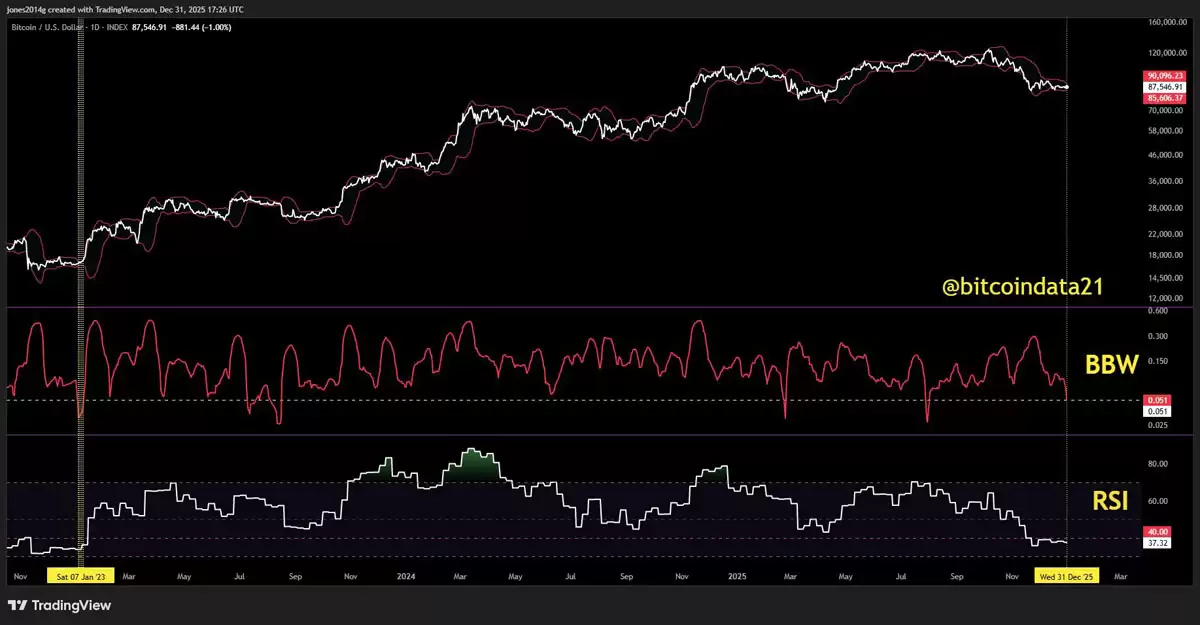Image resolution: width=1200 pixels, height=625 pixels.
Task: Click the RSI 80.00 axis label
Action: [1158, 464]
